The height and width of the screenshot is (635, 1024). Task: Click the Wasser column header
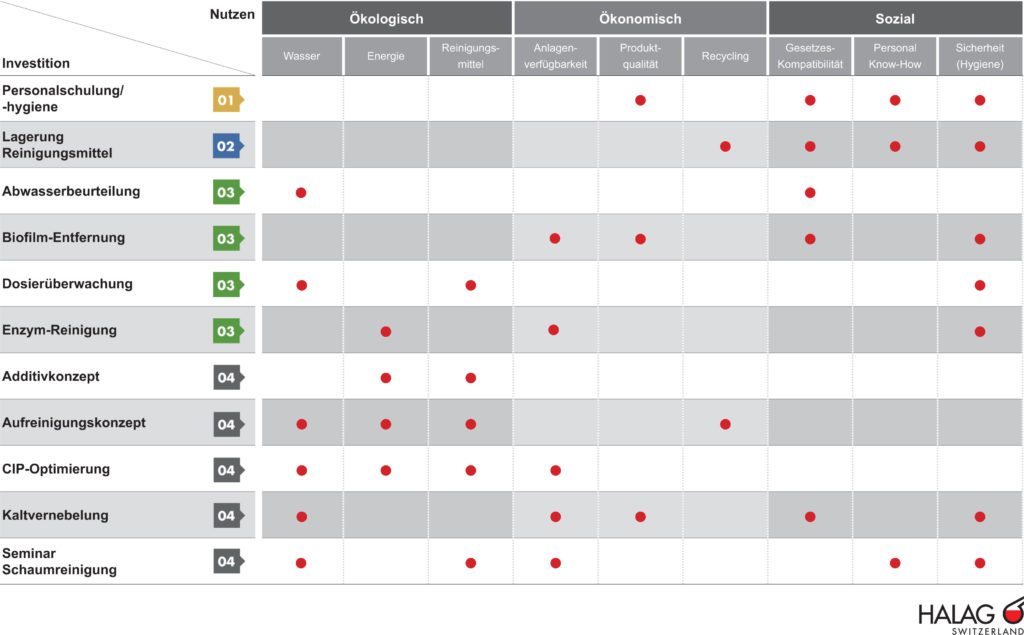point(302,56)
